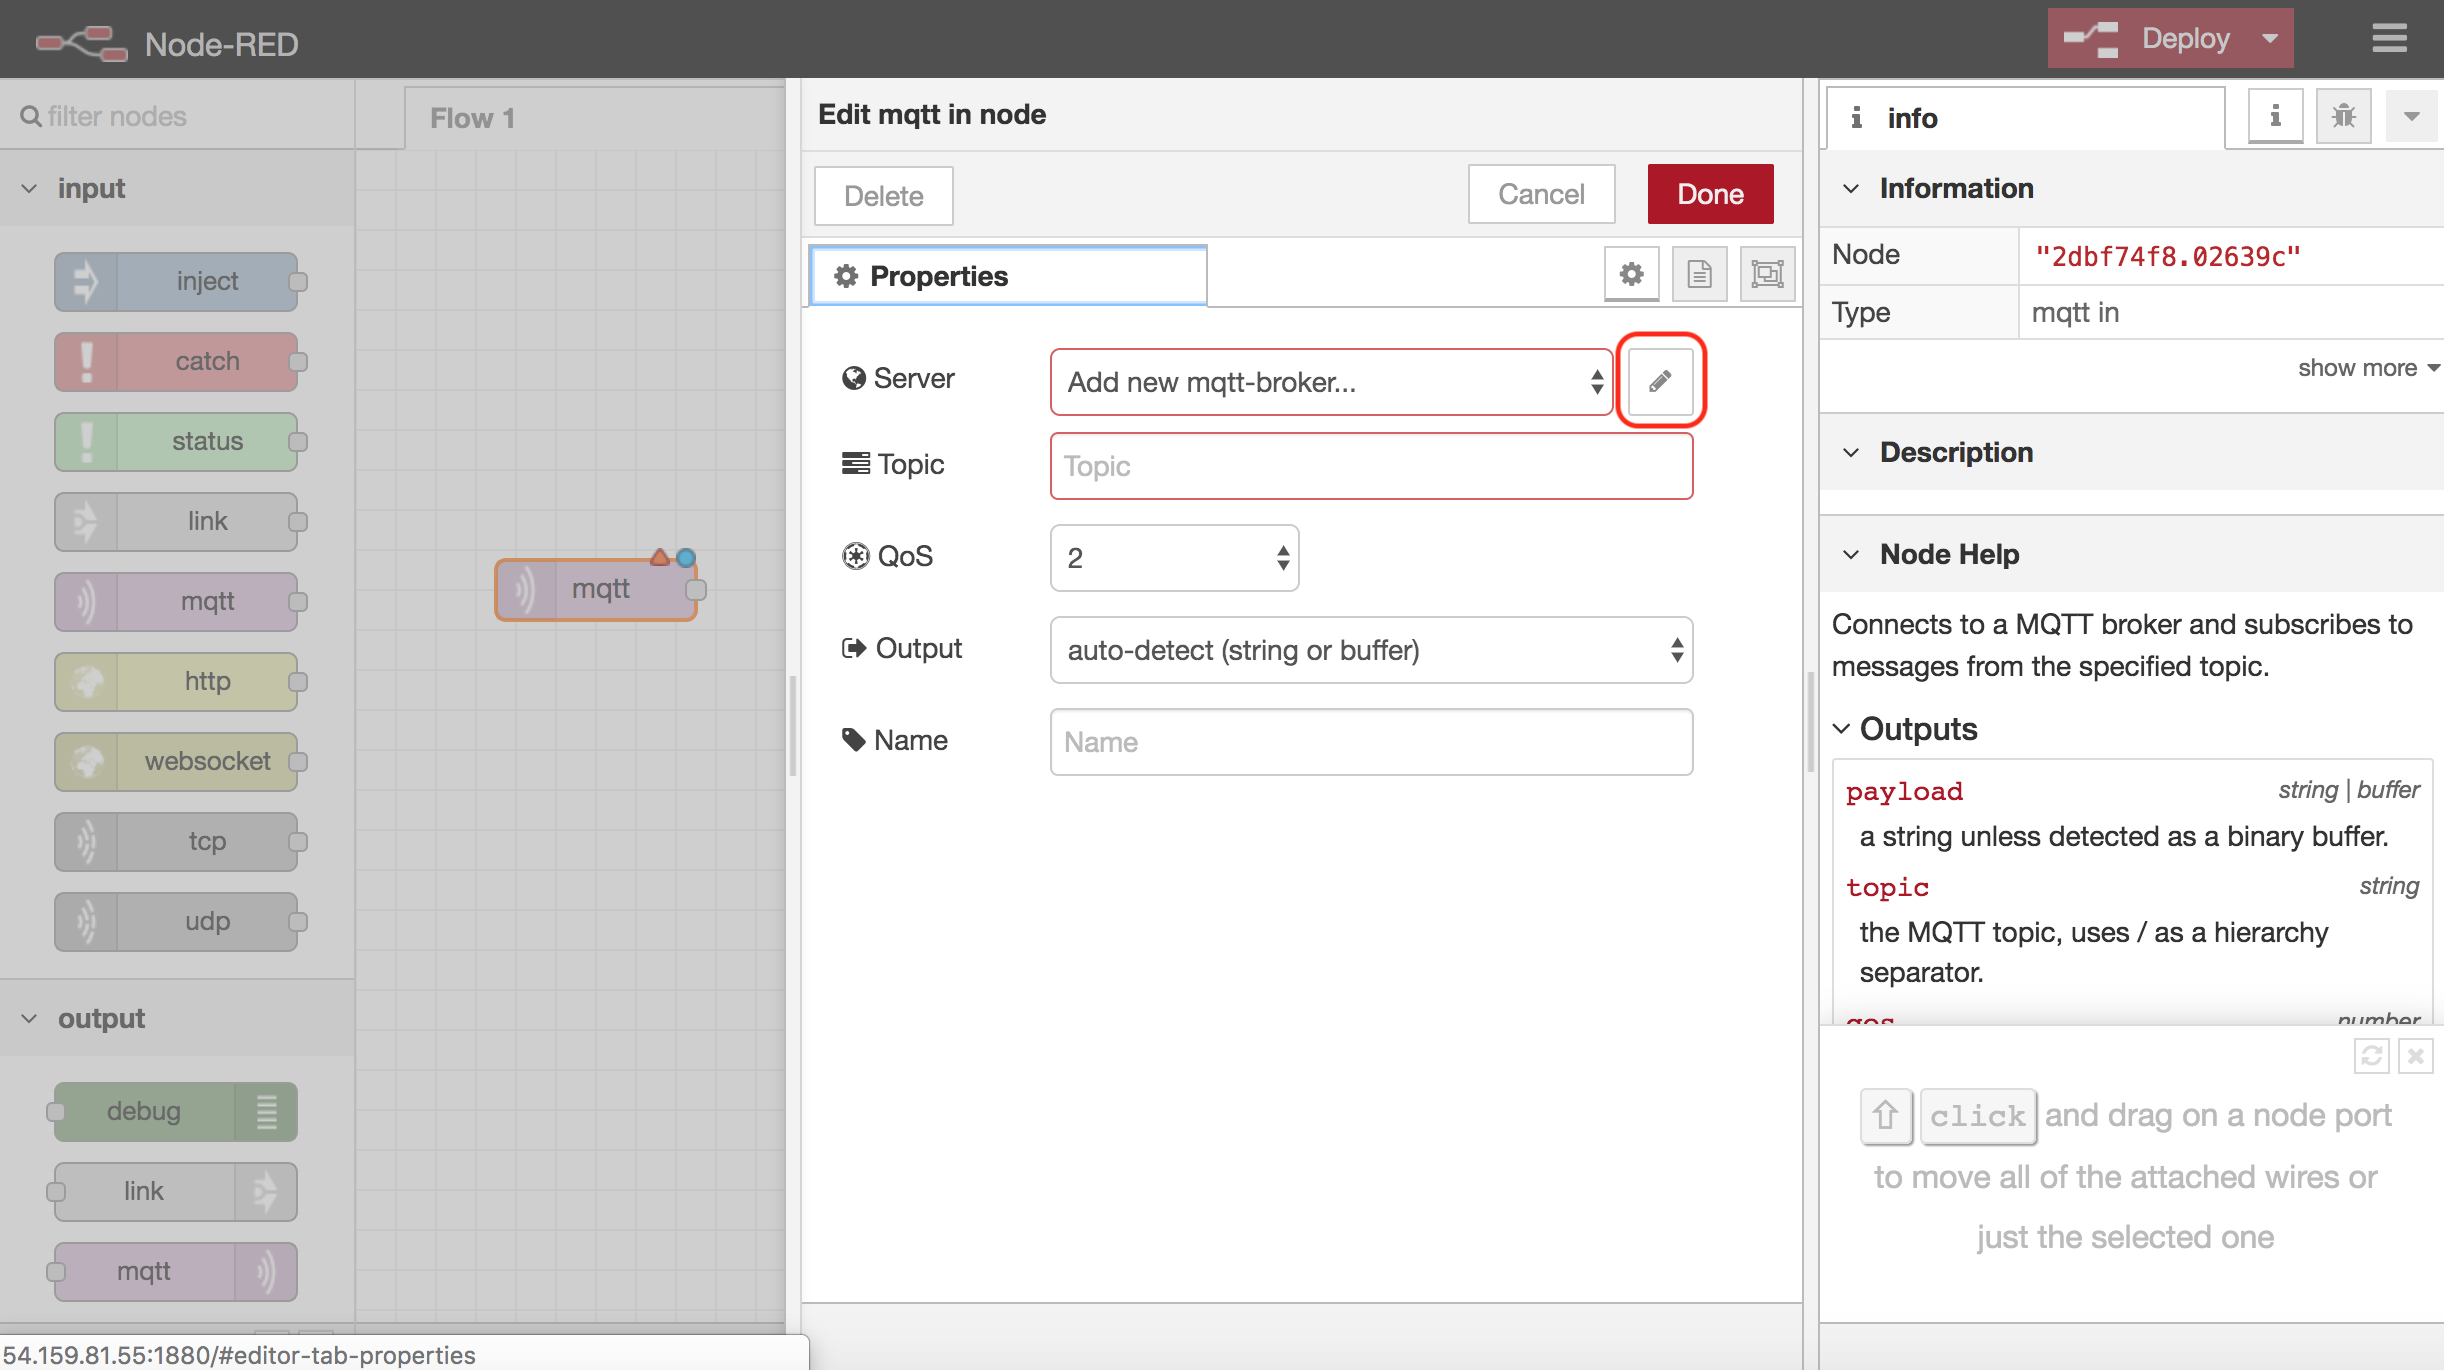Select the tcp node in palette
Viewport: 2444px width, 1370px height.
tap(177, 841)
